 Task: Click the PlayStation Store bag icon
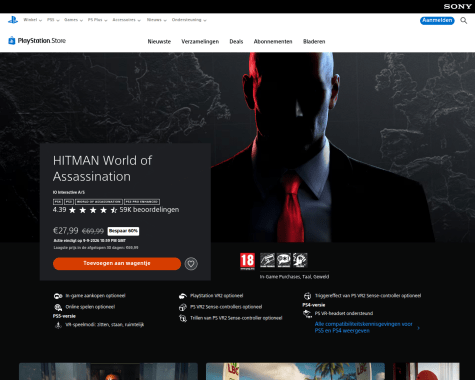[12, 40]
